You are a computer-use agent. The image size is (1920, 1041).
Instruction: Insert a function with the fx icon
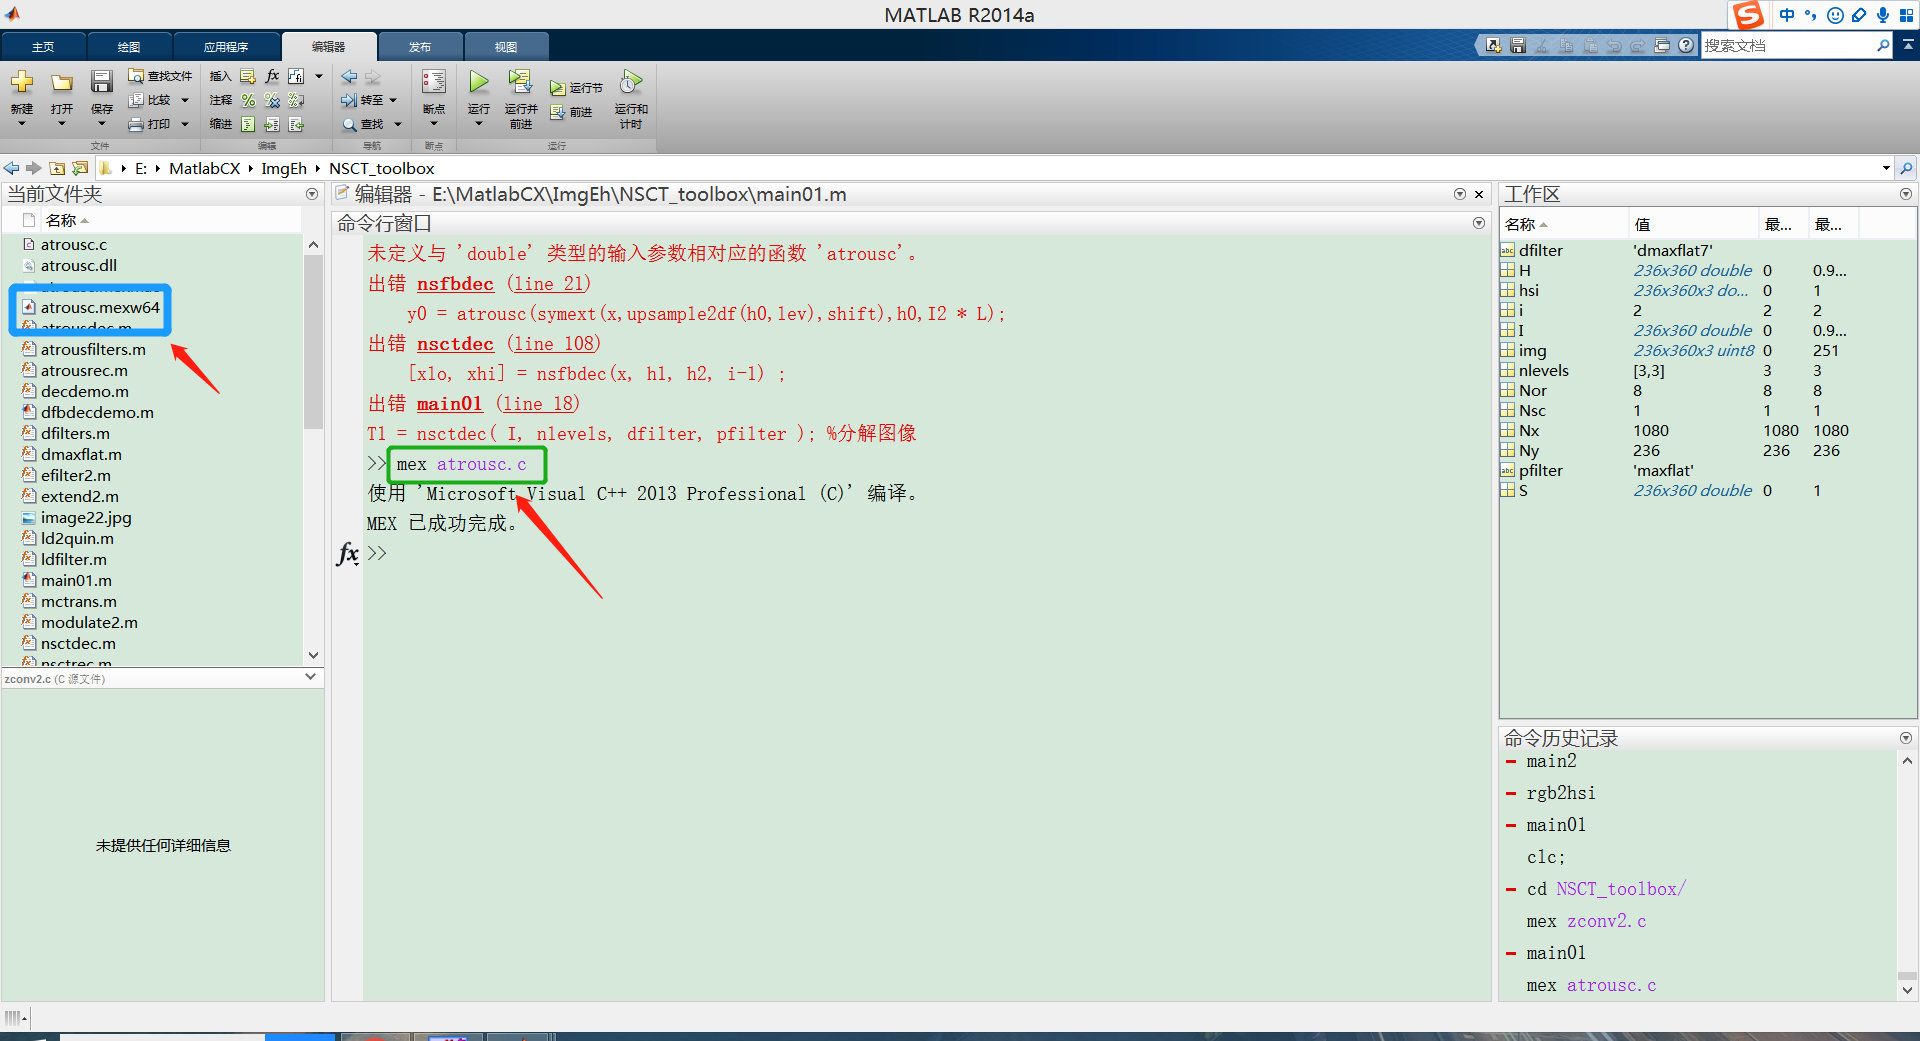coord(271,75)
